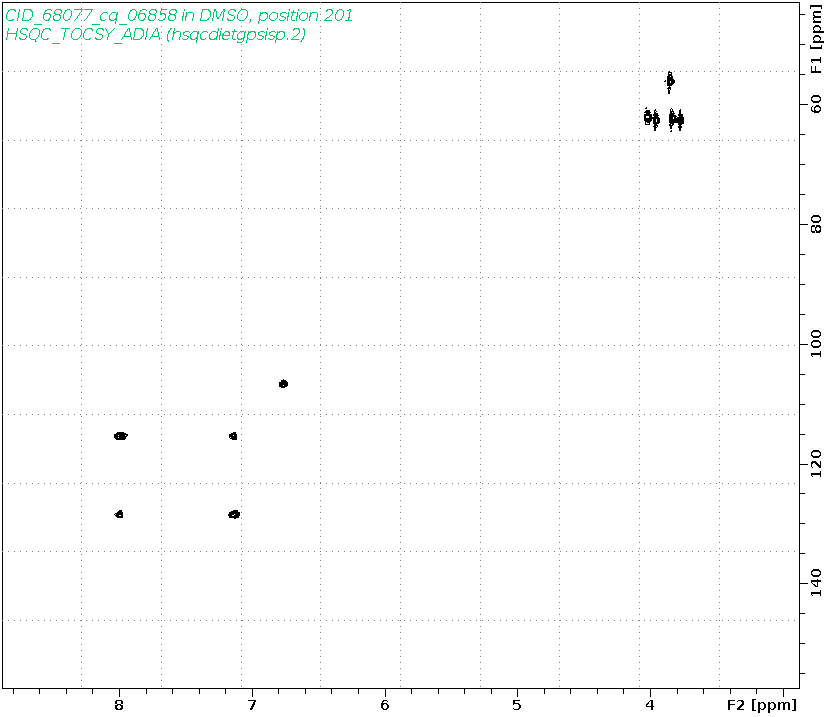The height and width of the screenshot is (717, 828).
Task: Click the '5' tick label on F2 axis
Action: [518, 705]
